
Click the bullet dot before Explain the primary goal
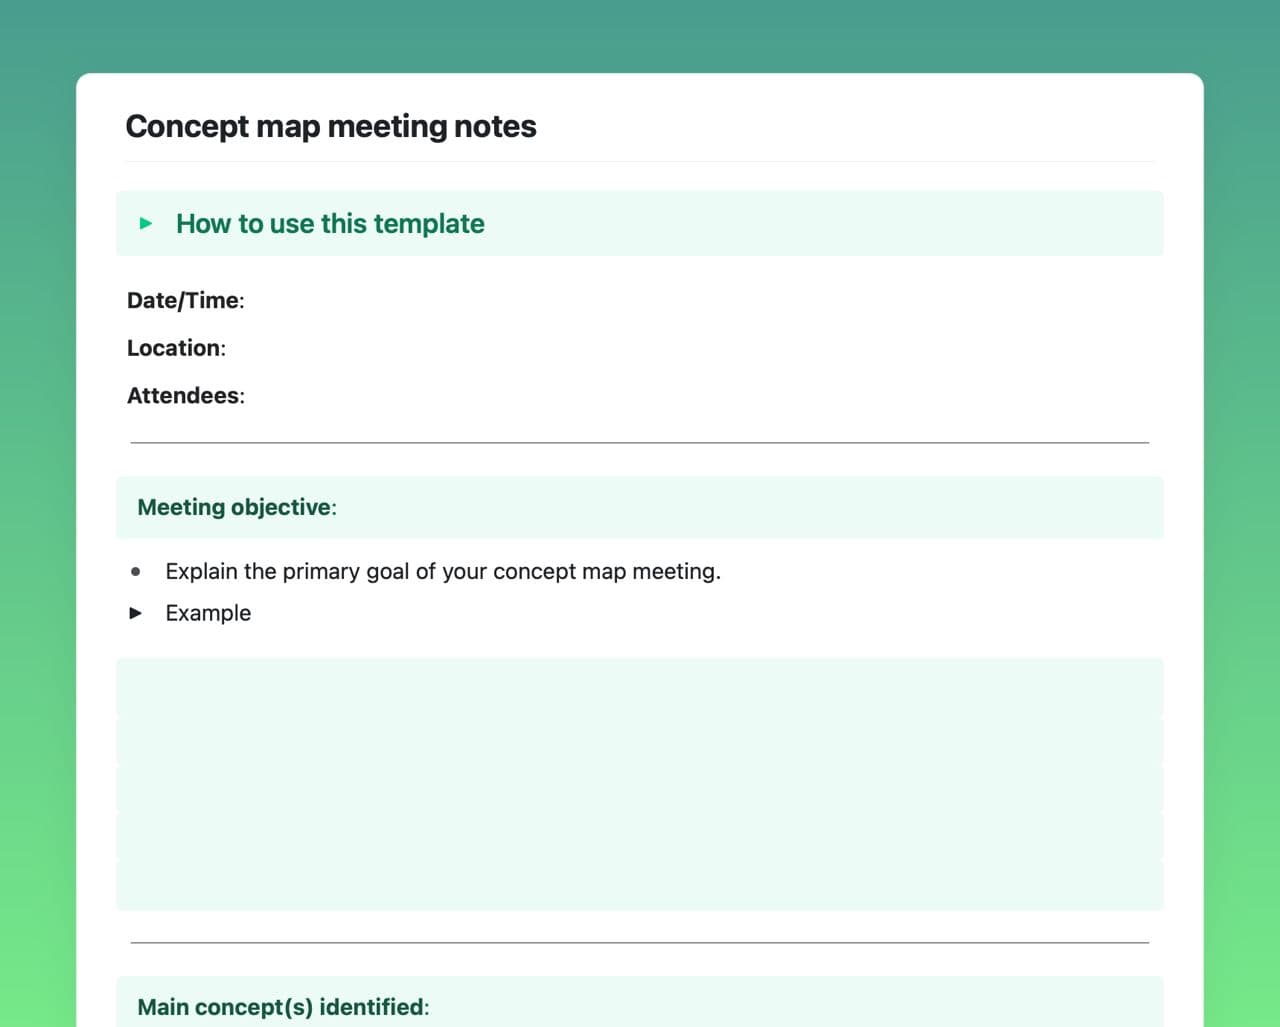coord(136,572)
